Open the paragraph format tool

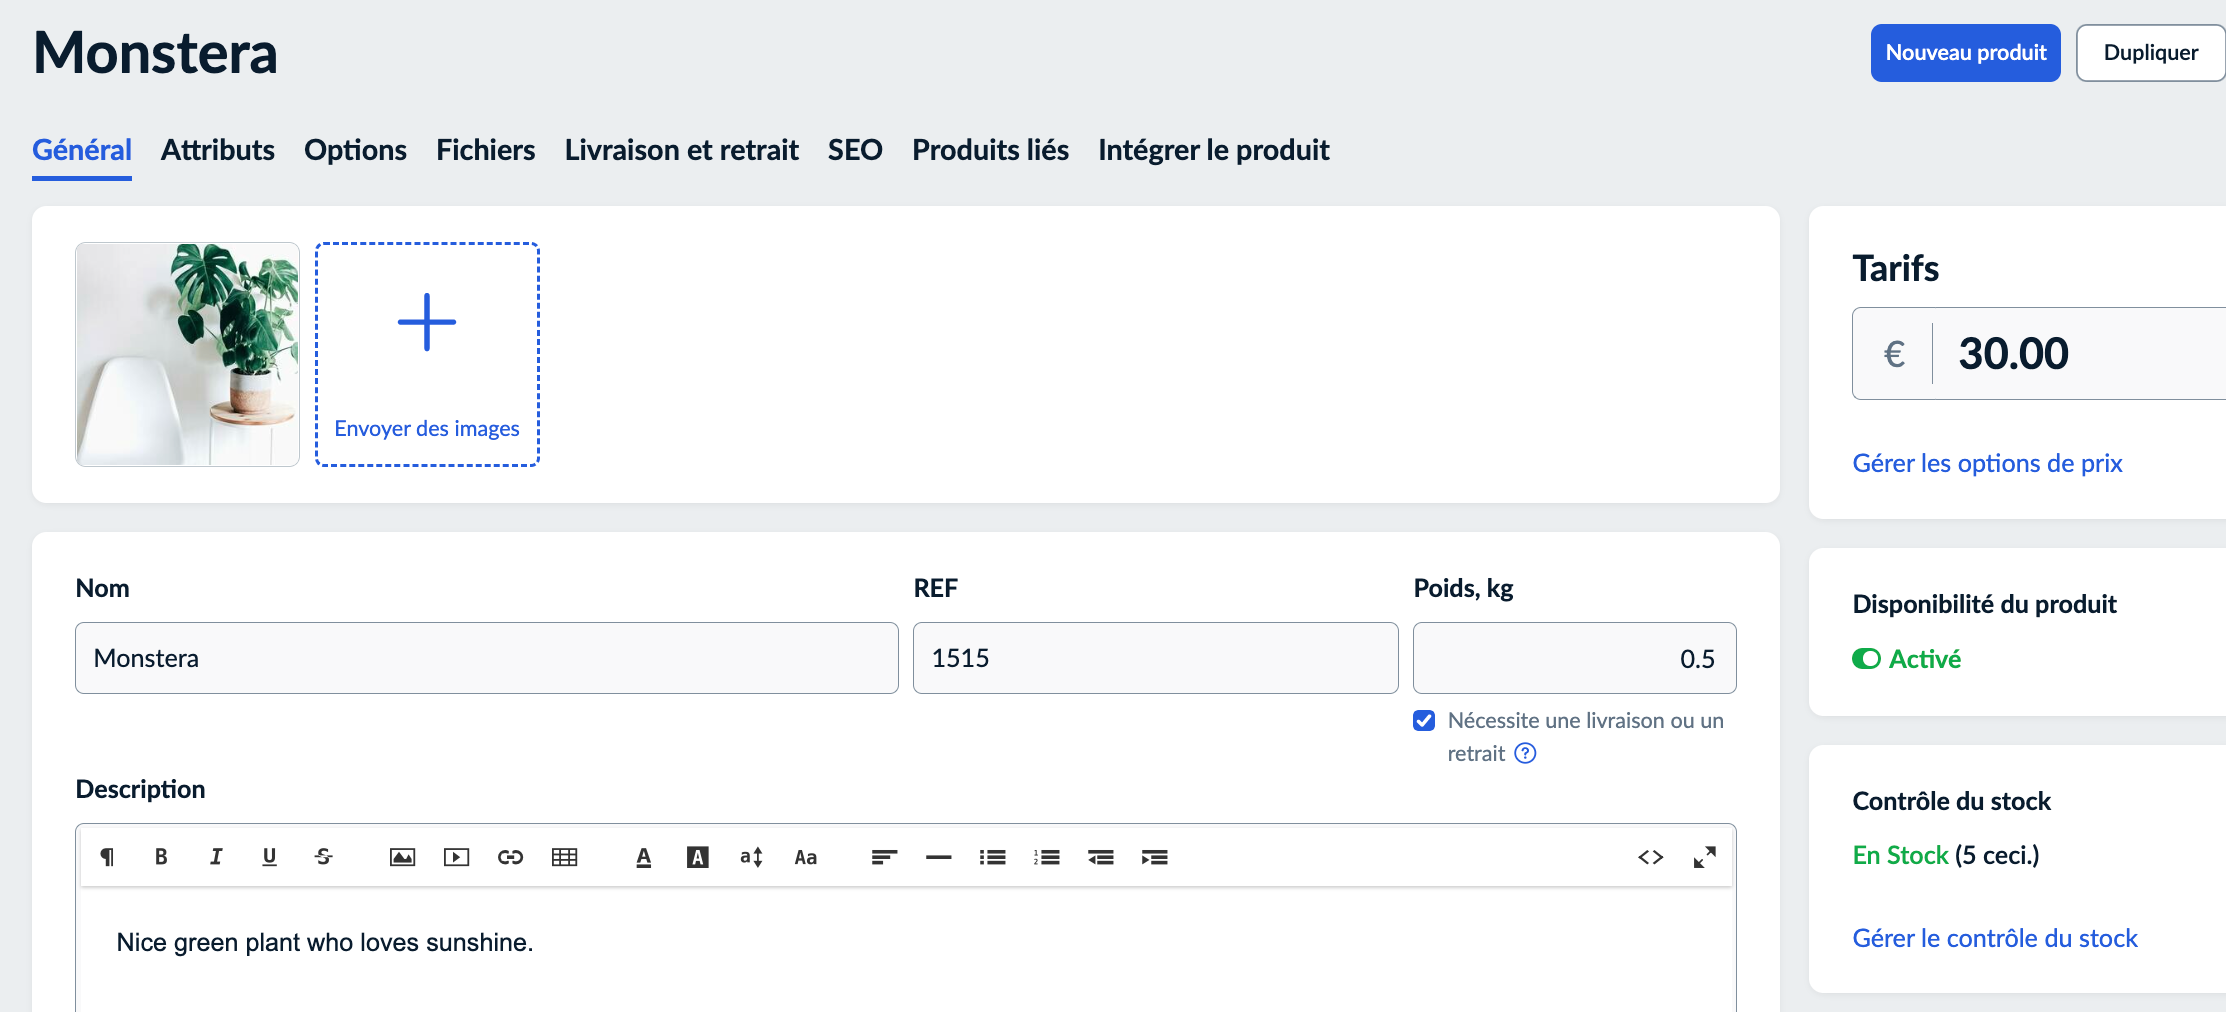coord(107,857)
